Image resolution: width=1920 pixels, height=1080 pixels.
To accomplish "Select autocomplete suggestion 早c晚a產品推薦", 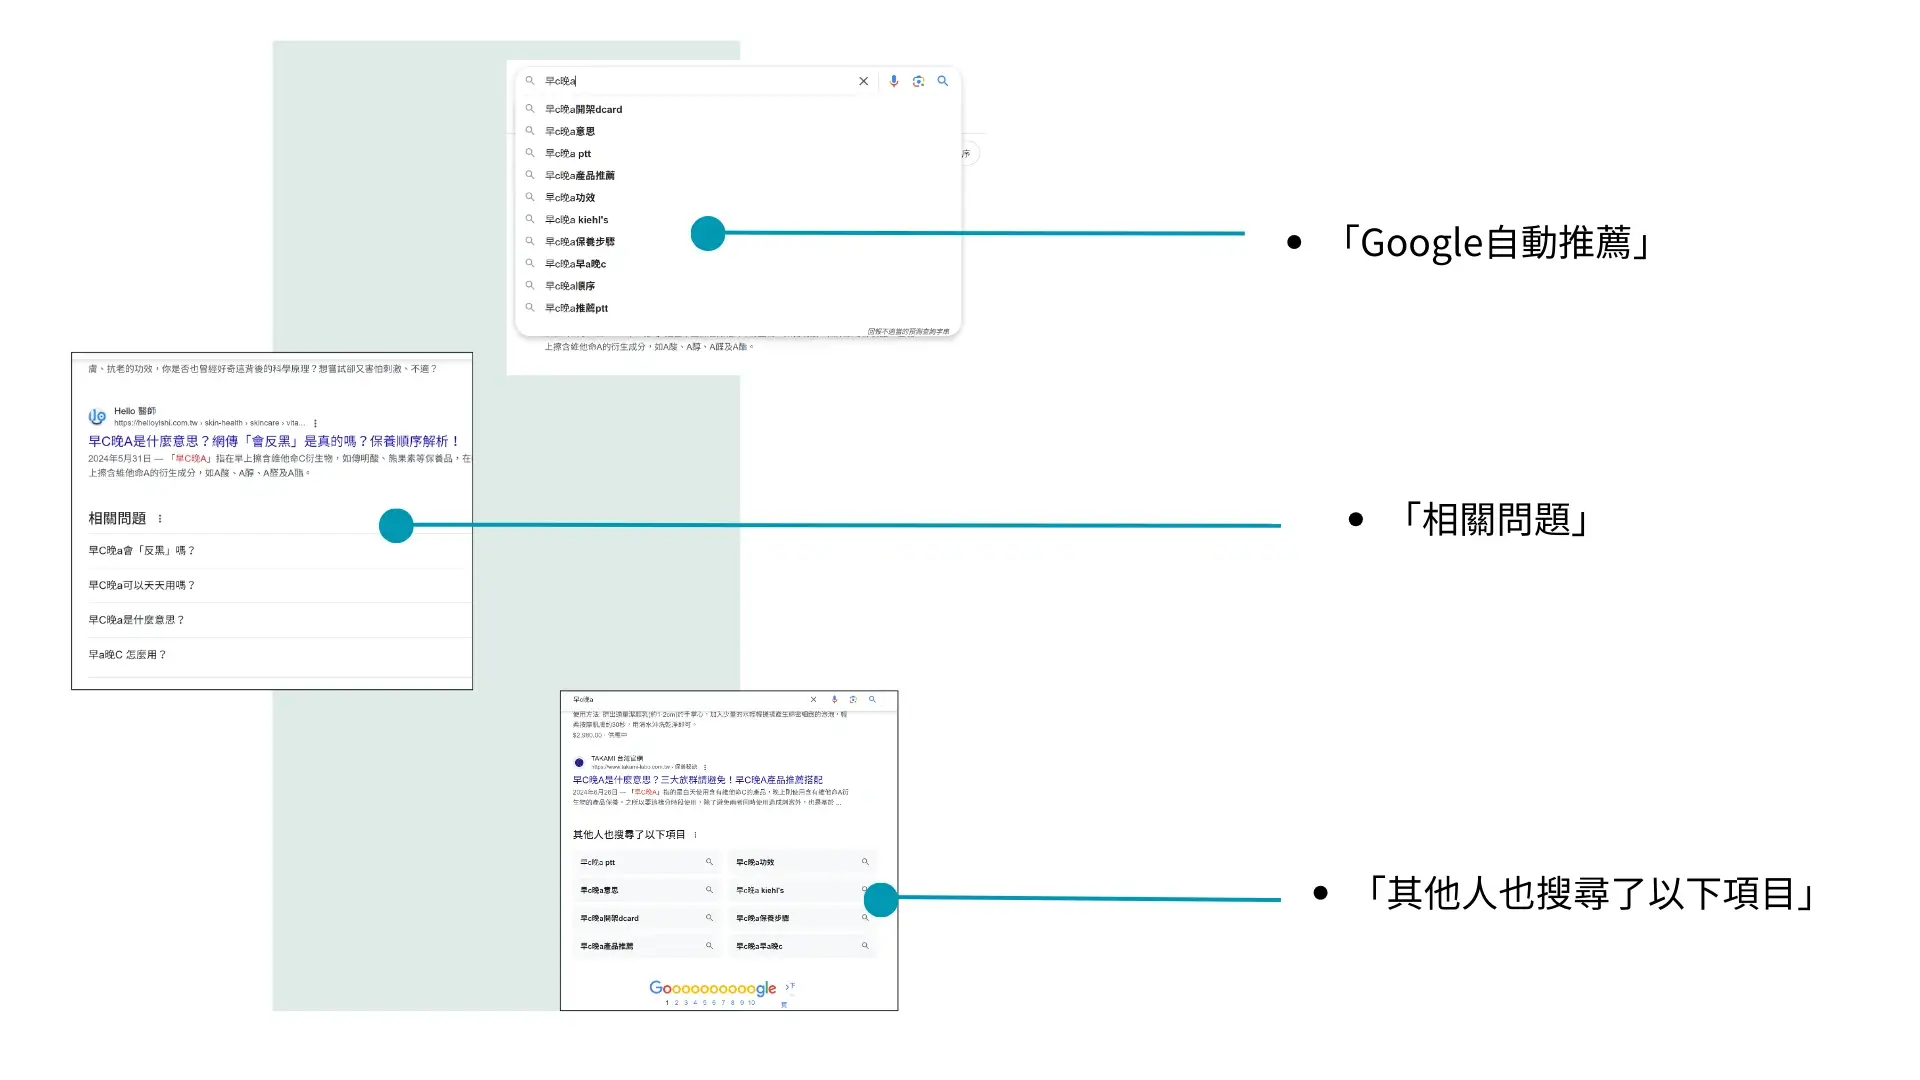I will [738, 175].
